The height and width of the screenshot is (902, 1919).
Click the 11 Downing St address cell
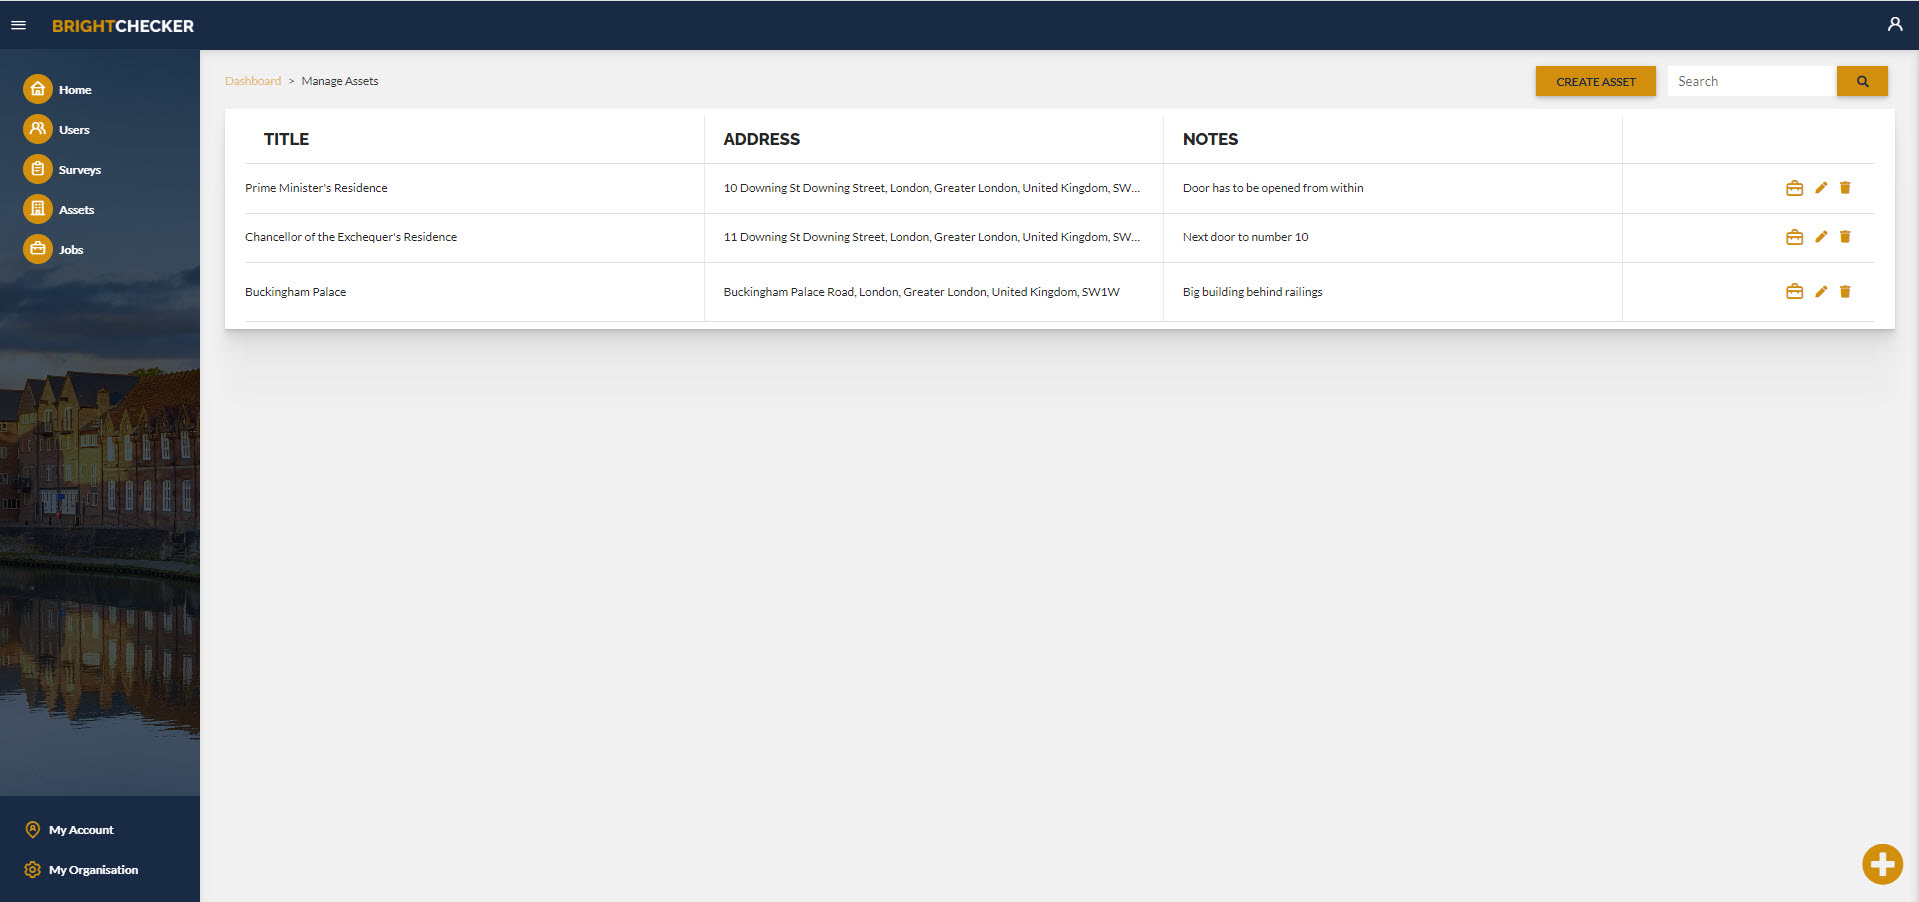click(931, 237)
